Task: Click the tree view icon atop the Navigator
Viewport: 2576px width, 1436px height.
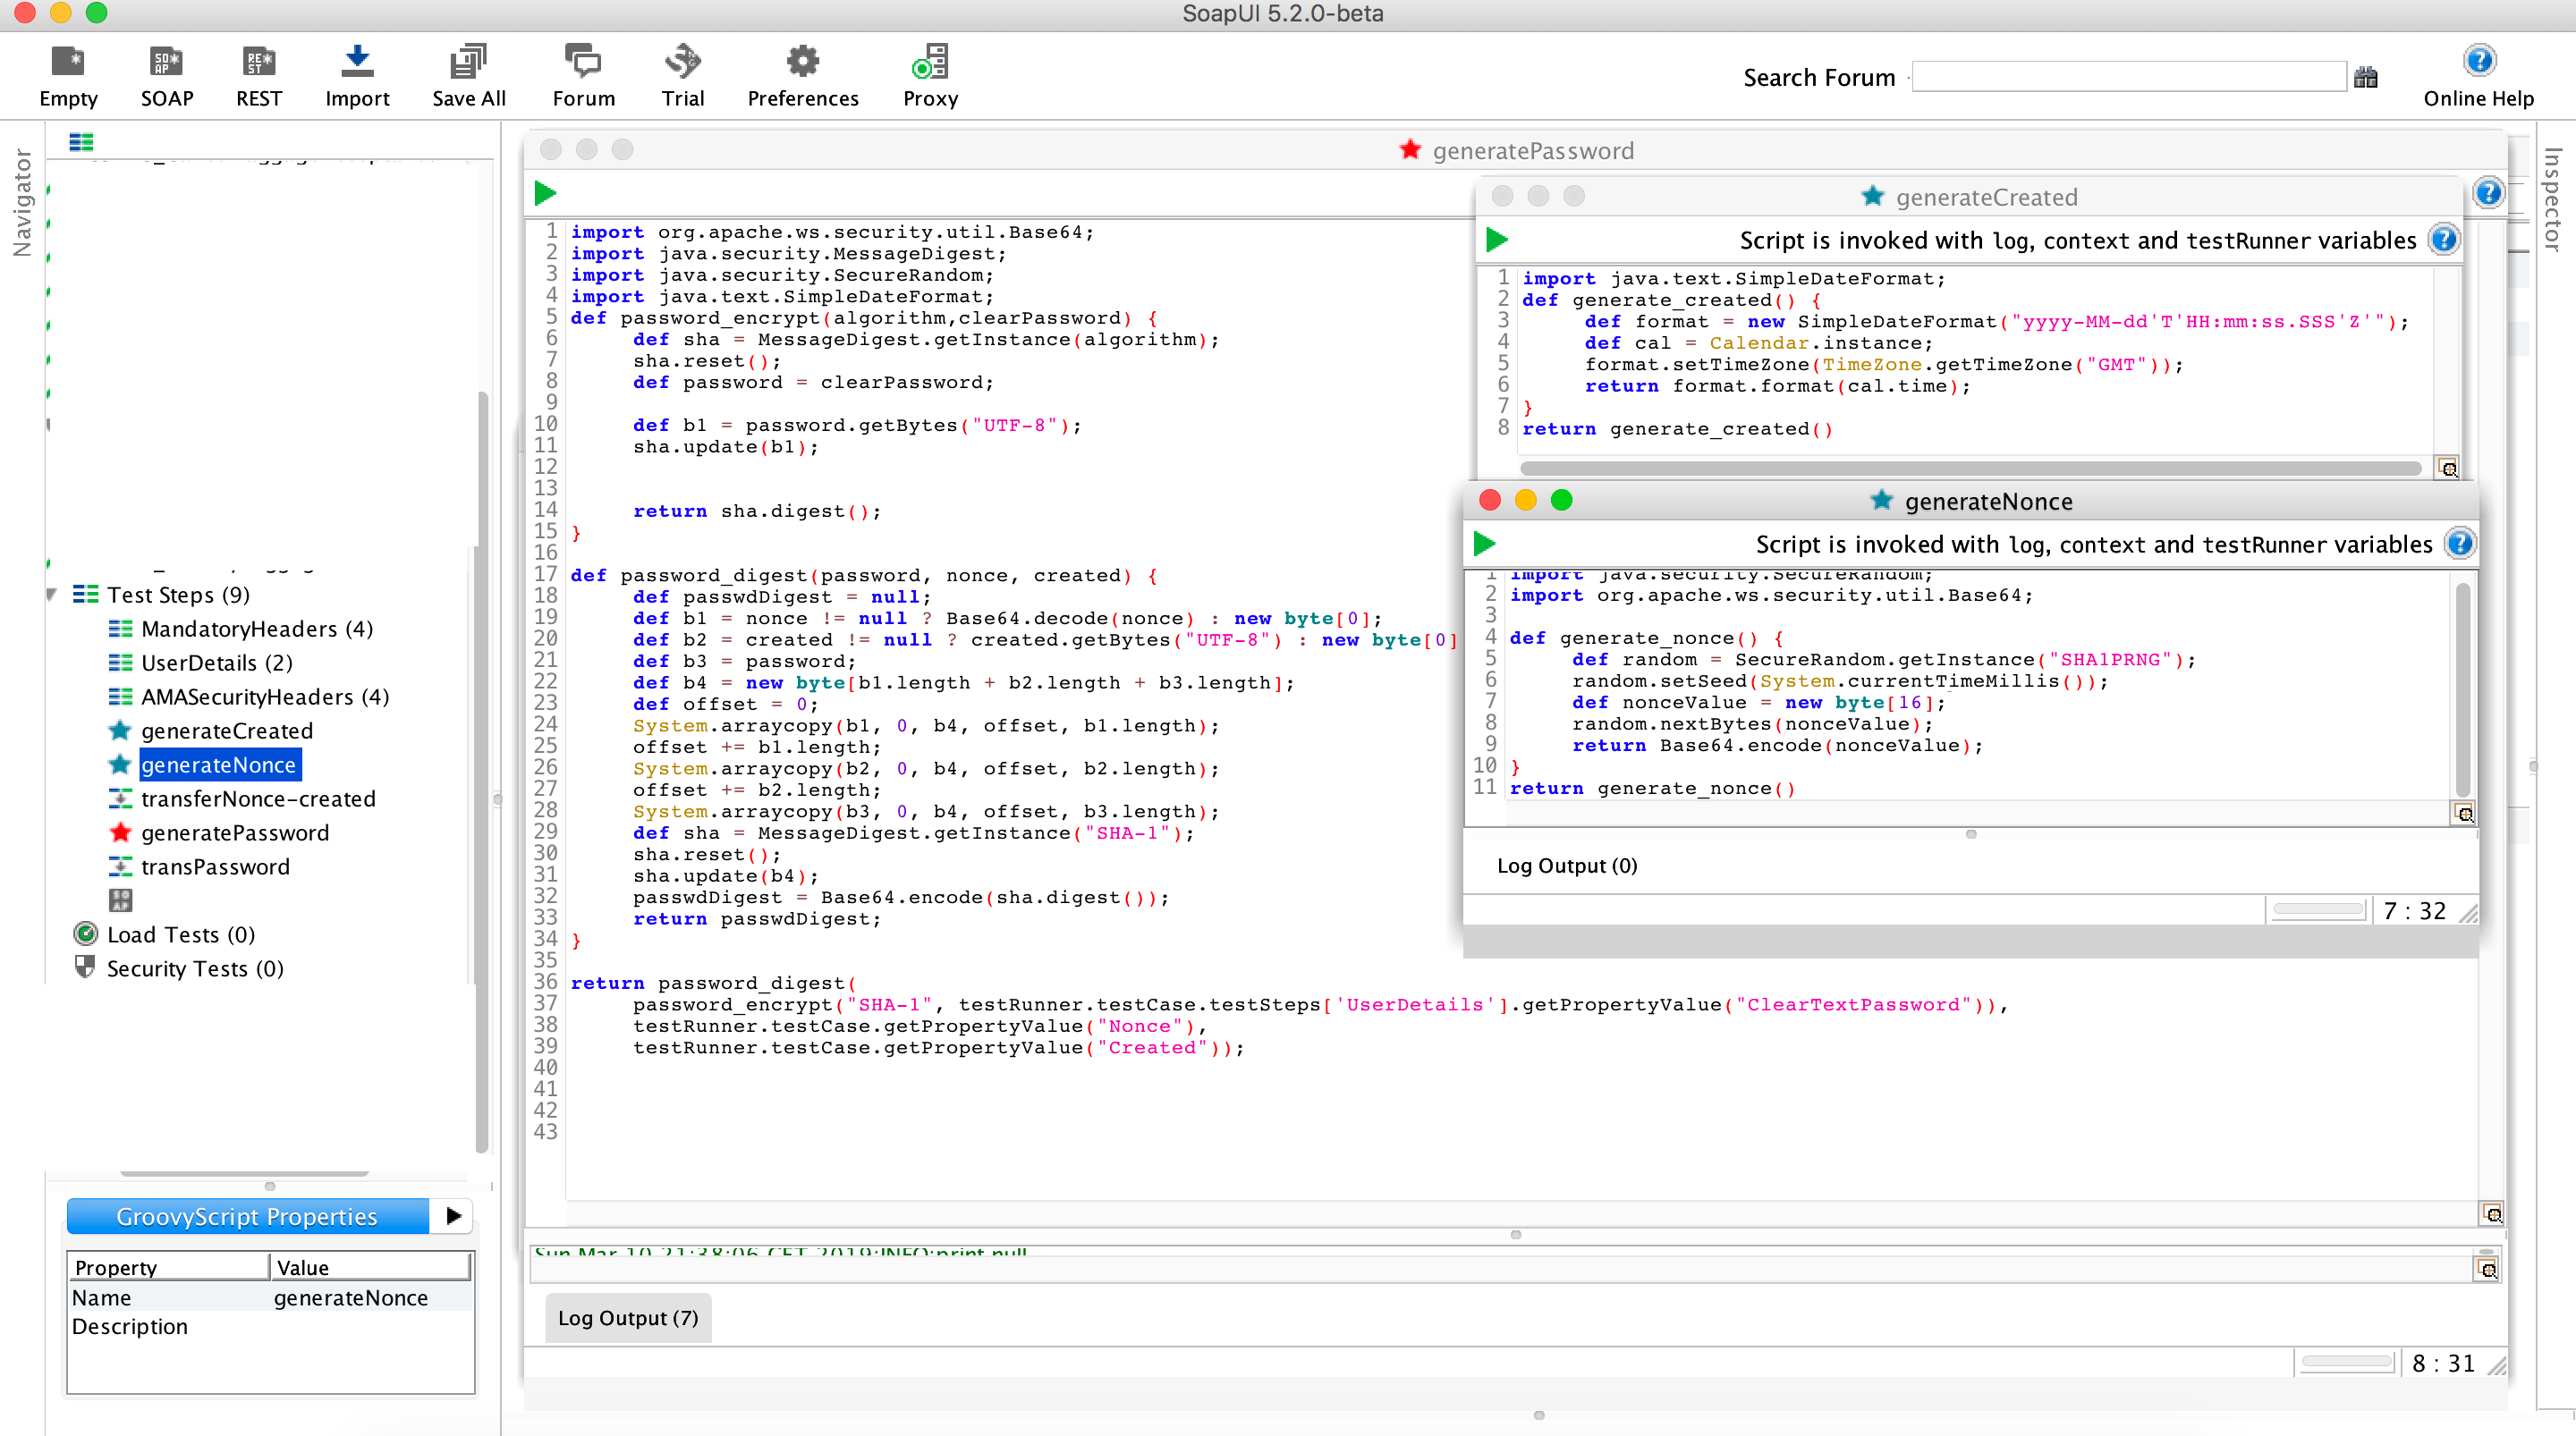Action: point(80,142)
